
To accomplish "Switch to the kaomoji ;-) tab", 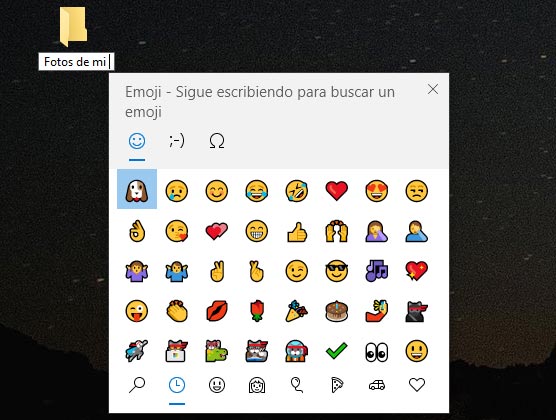I will point(177,141).
